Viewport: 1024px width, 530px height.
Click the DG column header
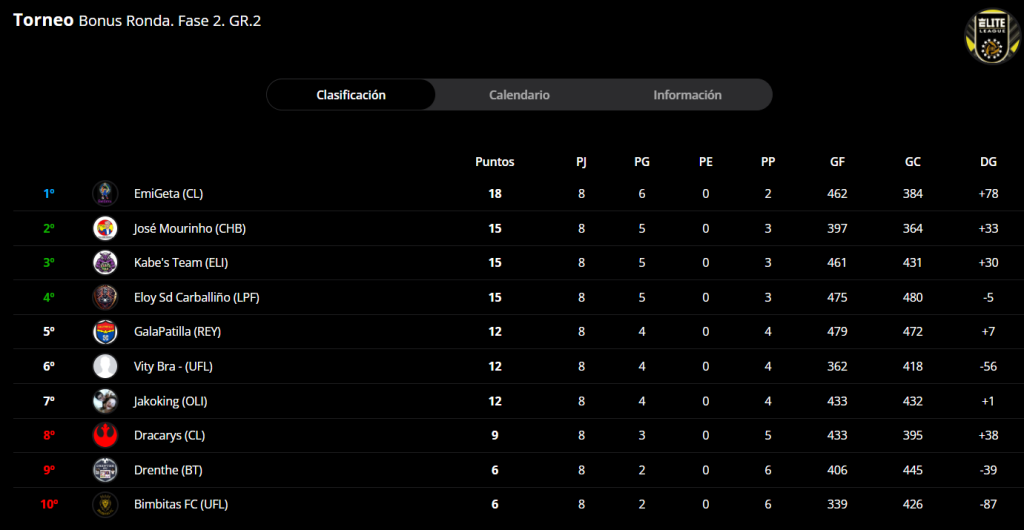pos(988,161)
